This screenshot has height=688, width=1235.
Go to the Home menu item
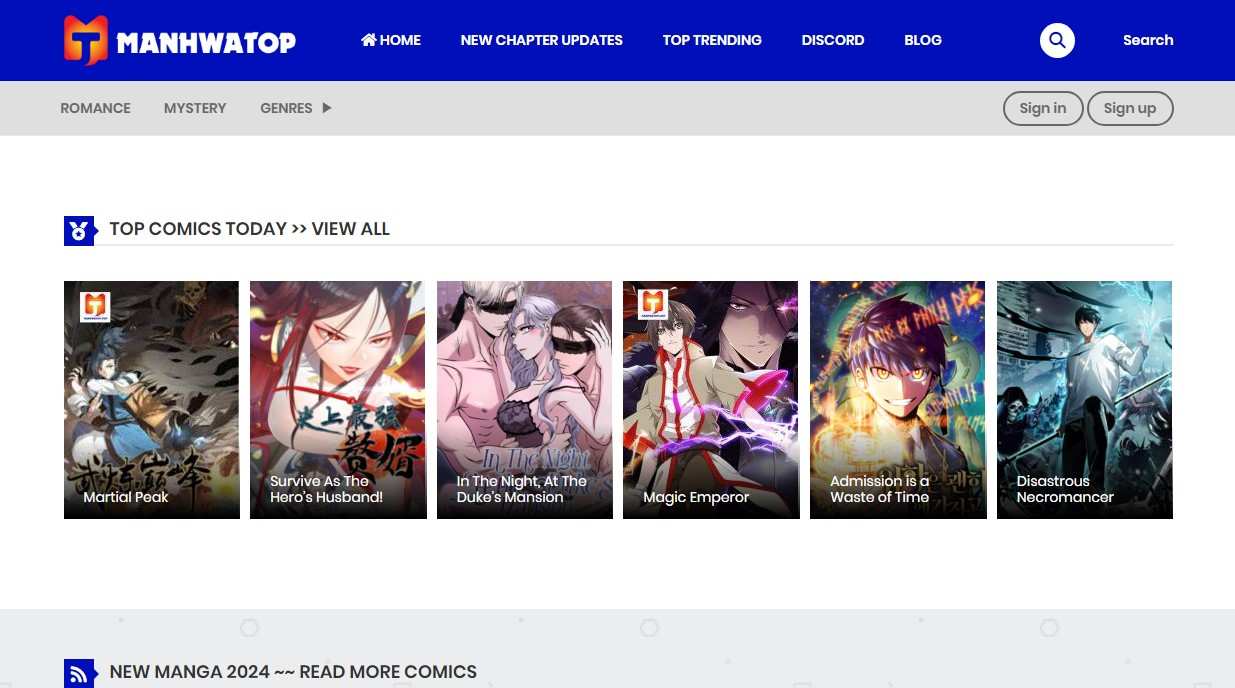tap(391, 40)
